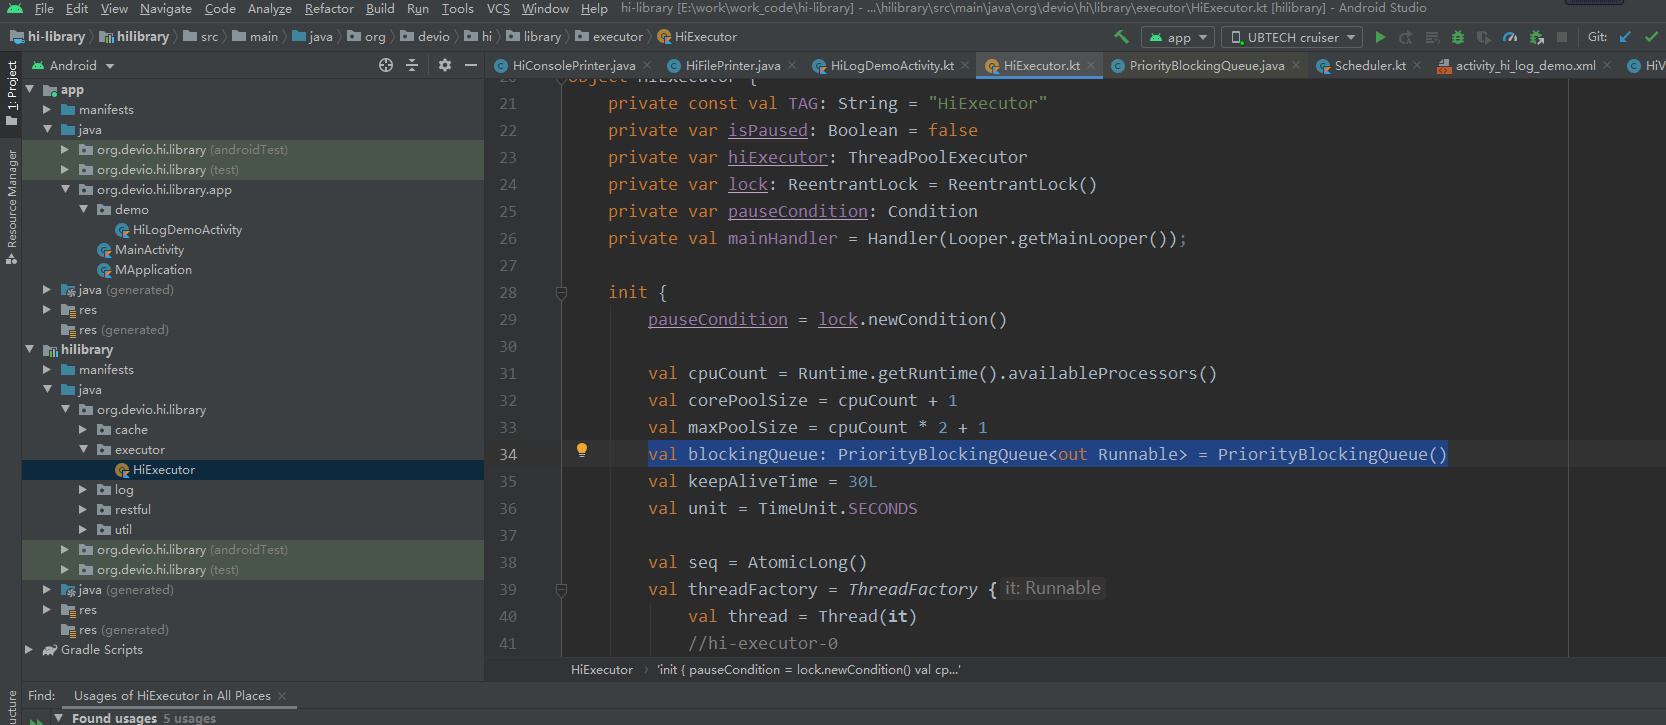Open the Resource Manager side tool window

(x=12, y=207)
